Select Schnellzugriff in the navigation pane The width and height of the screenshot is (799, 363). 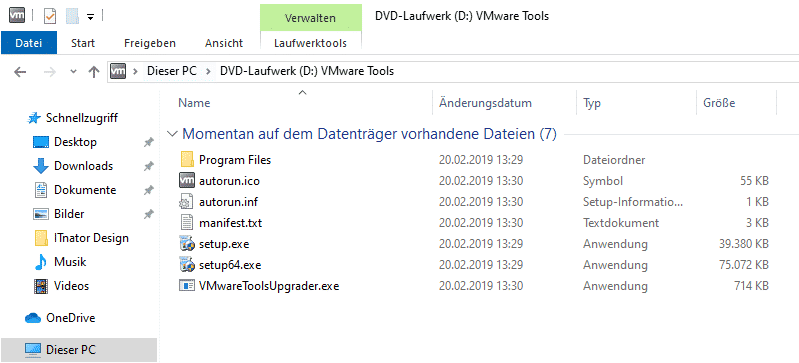(82, 118)
